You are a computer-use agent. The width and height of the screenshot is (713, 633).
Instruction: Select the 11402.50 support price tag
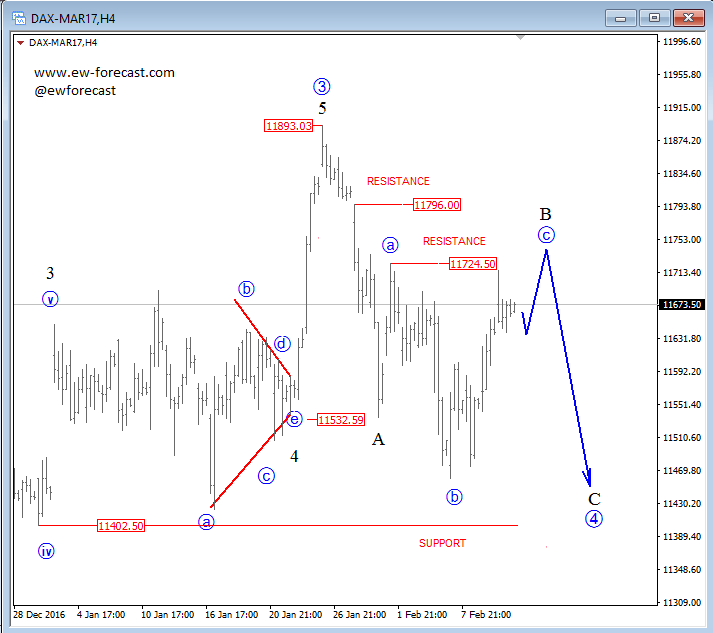121,525
